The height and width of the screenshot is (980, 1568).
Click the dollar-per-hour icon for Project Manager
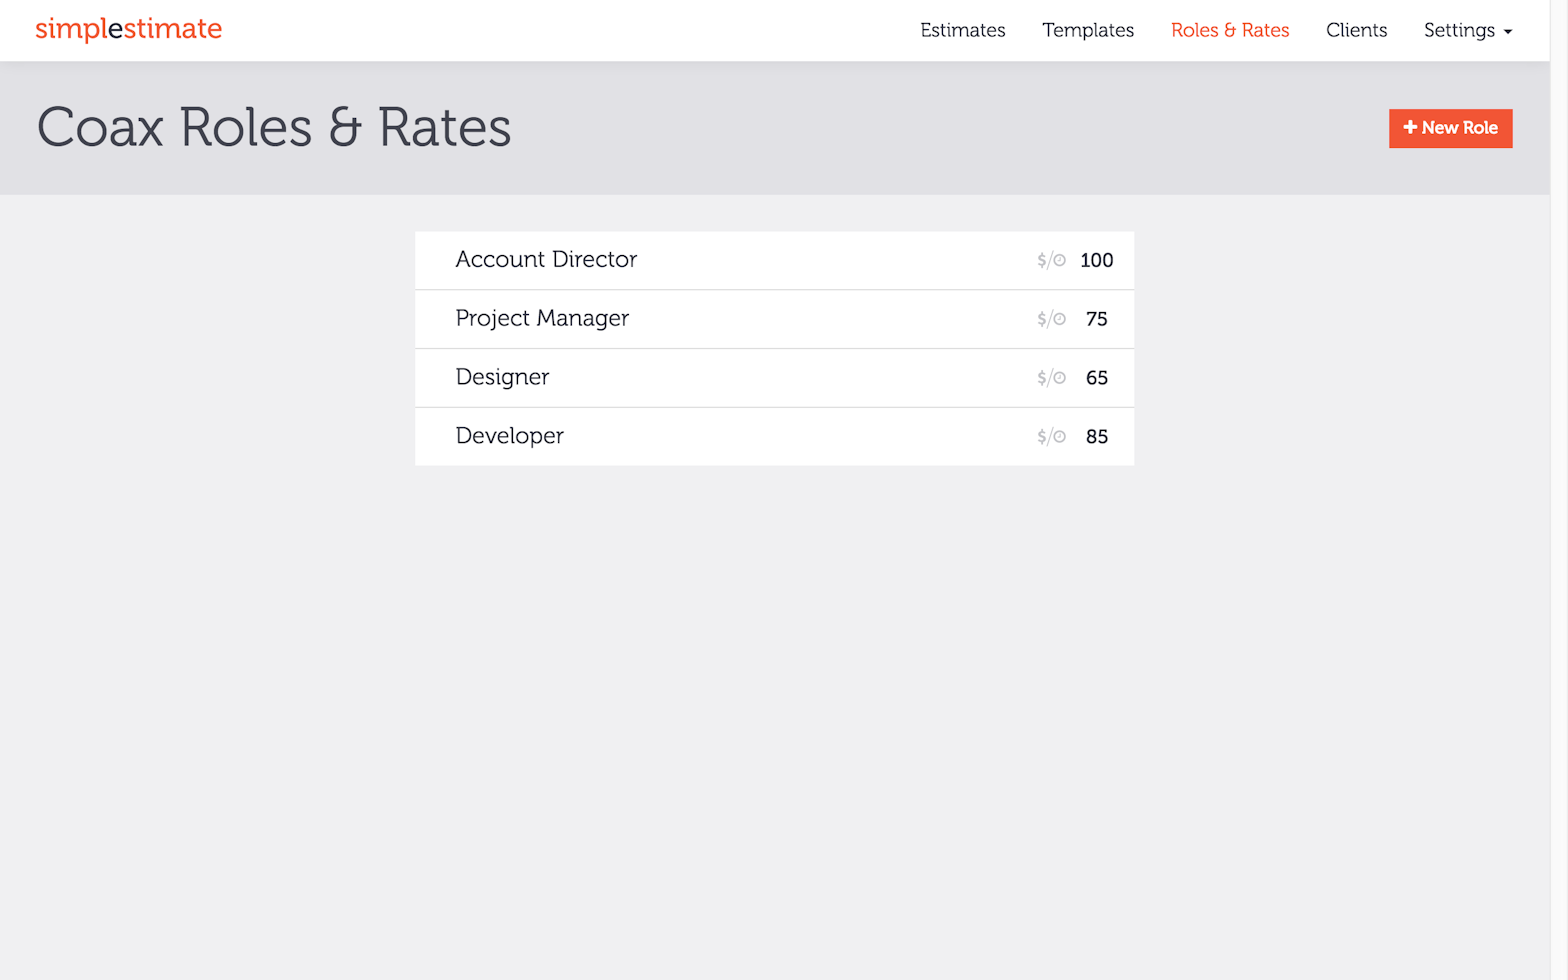pyautogui.click(x=1051, y=319)
